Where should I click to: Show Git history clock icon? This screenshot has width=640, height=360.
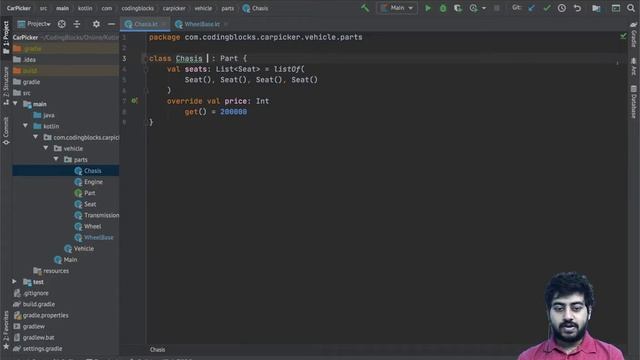pyautogui.click(x=562, y=8)
